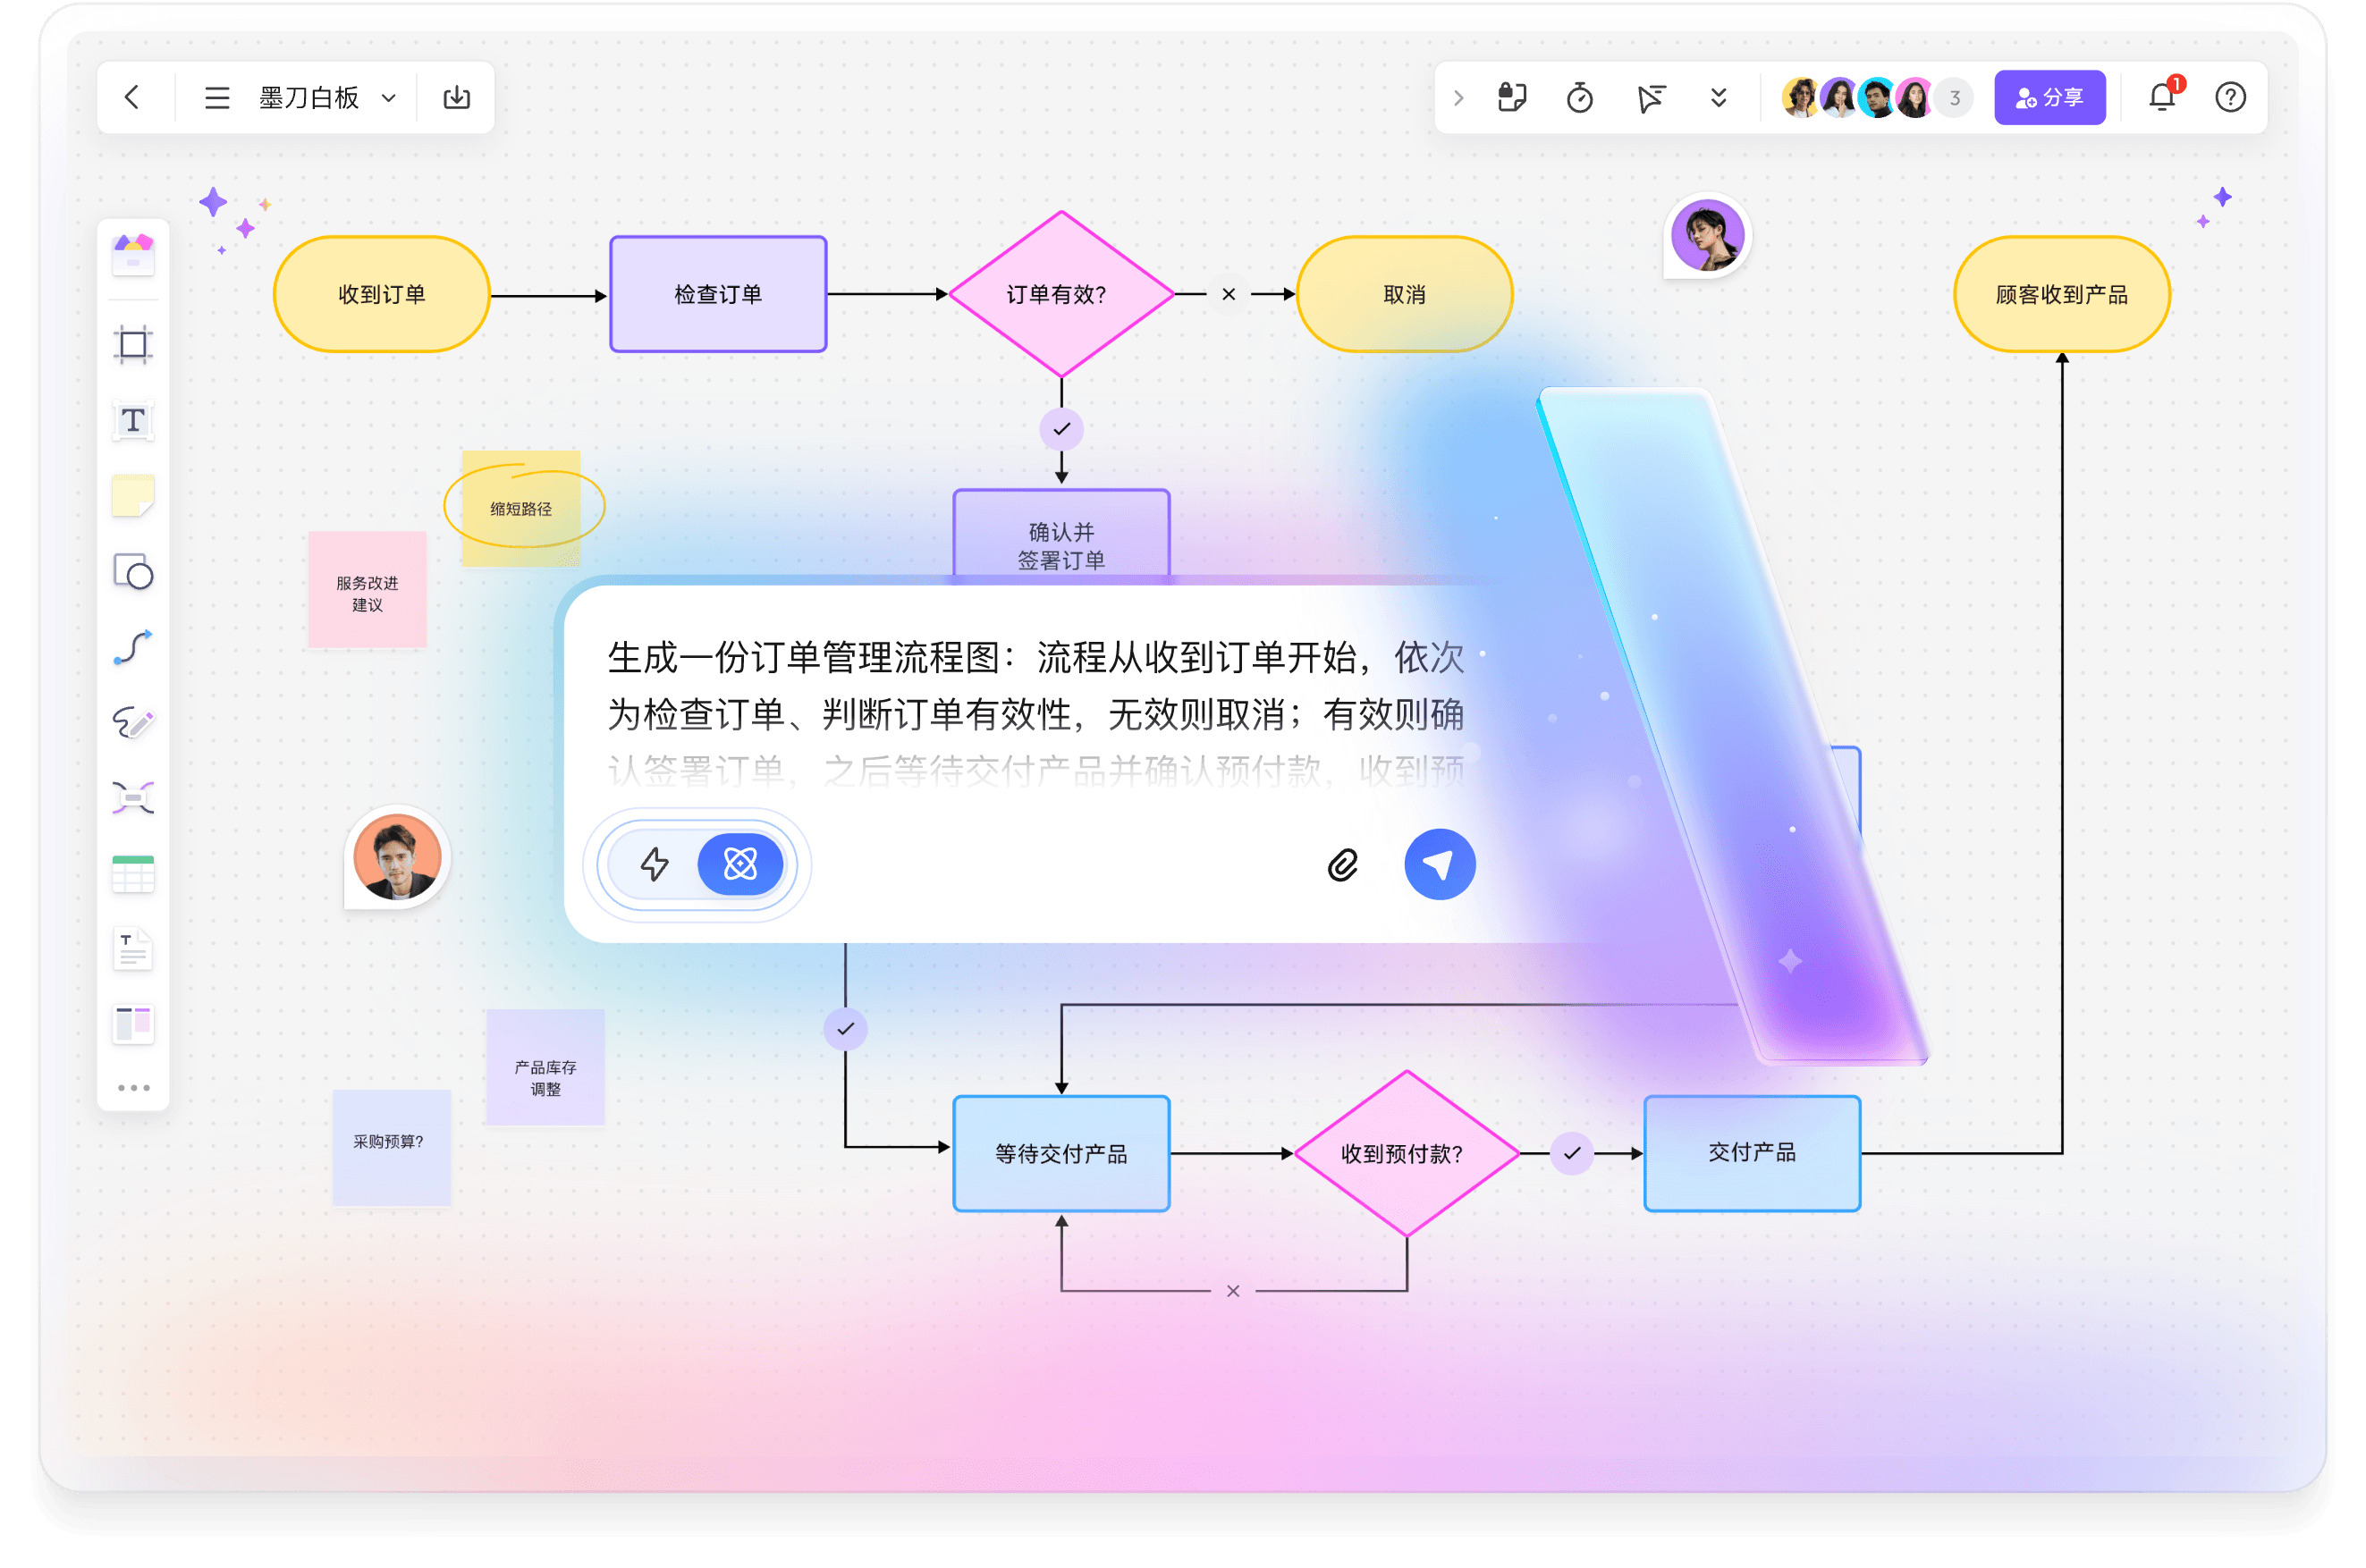
Task: Click the checkmark label below 订单有效?
Action: [1061, 429]
